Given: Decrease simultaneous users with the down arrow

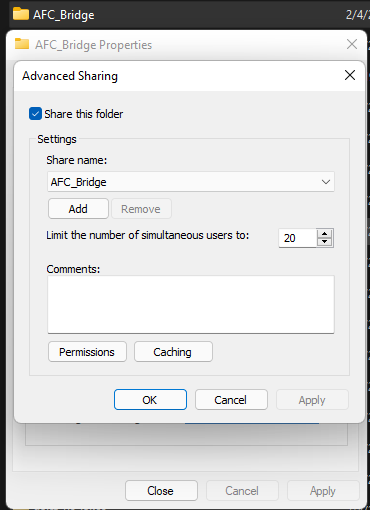Looking at the screenshot, I should (324, 242).
